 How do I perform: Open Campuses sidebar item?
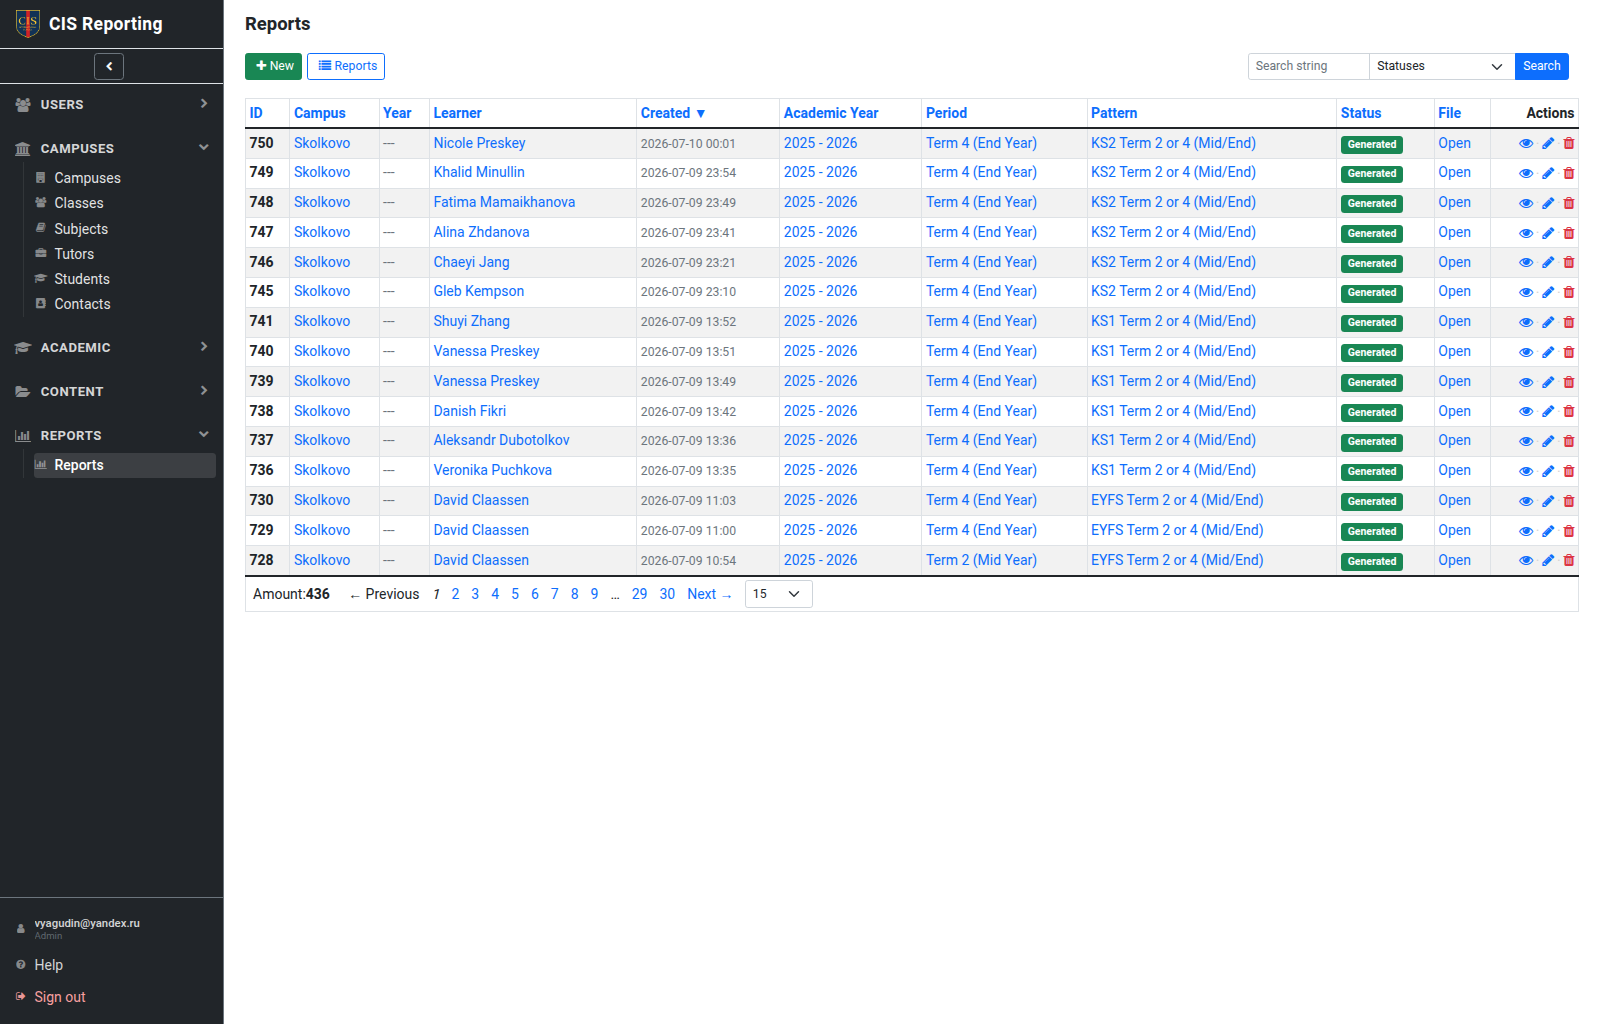tap(87, 178)
